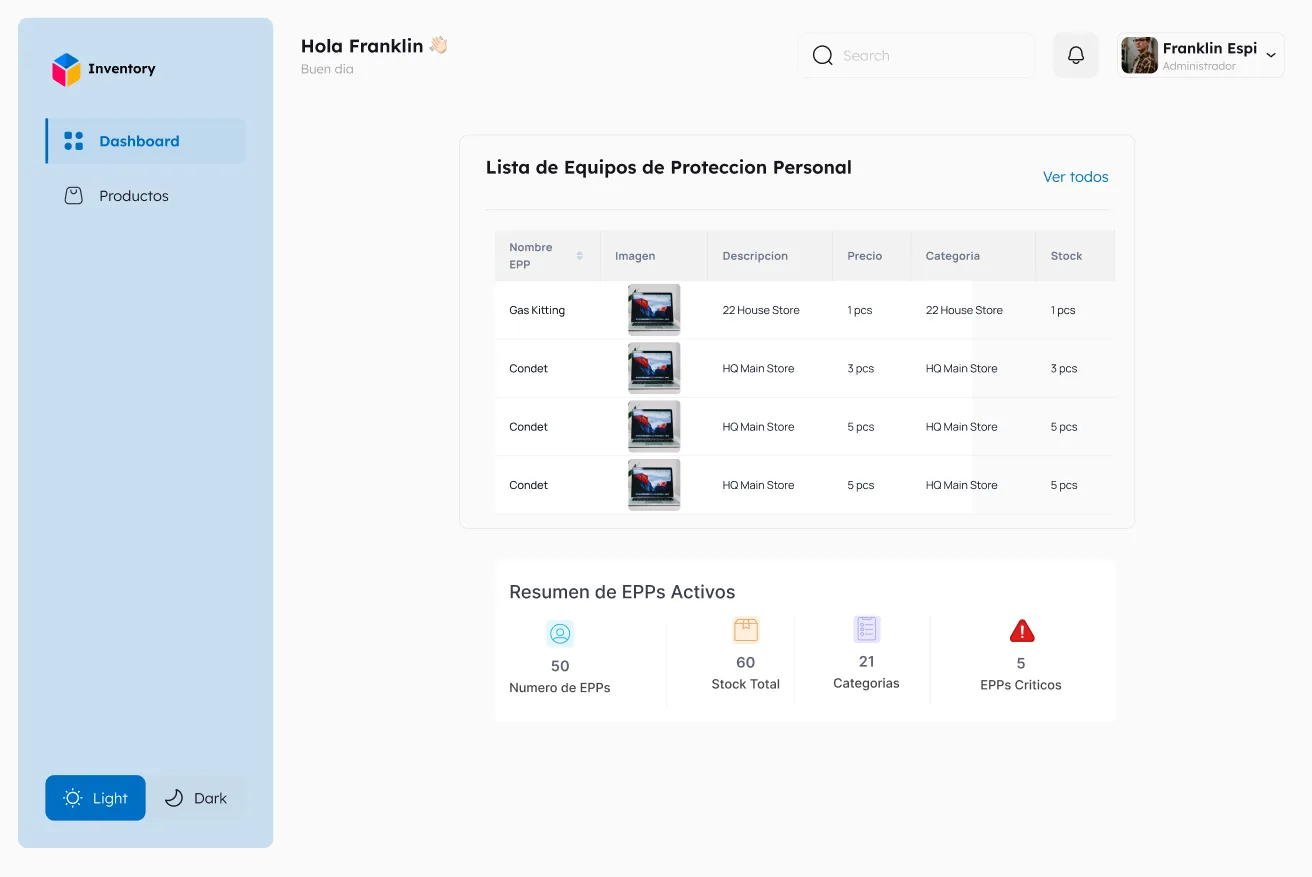Switch to Light theme
The width and height of the screenshot is (1312, 877).
[96, 798]
